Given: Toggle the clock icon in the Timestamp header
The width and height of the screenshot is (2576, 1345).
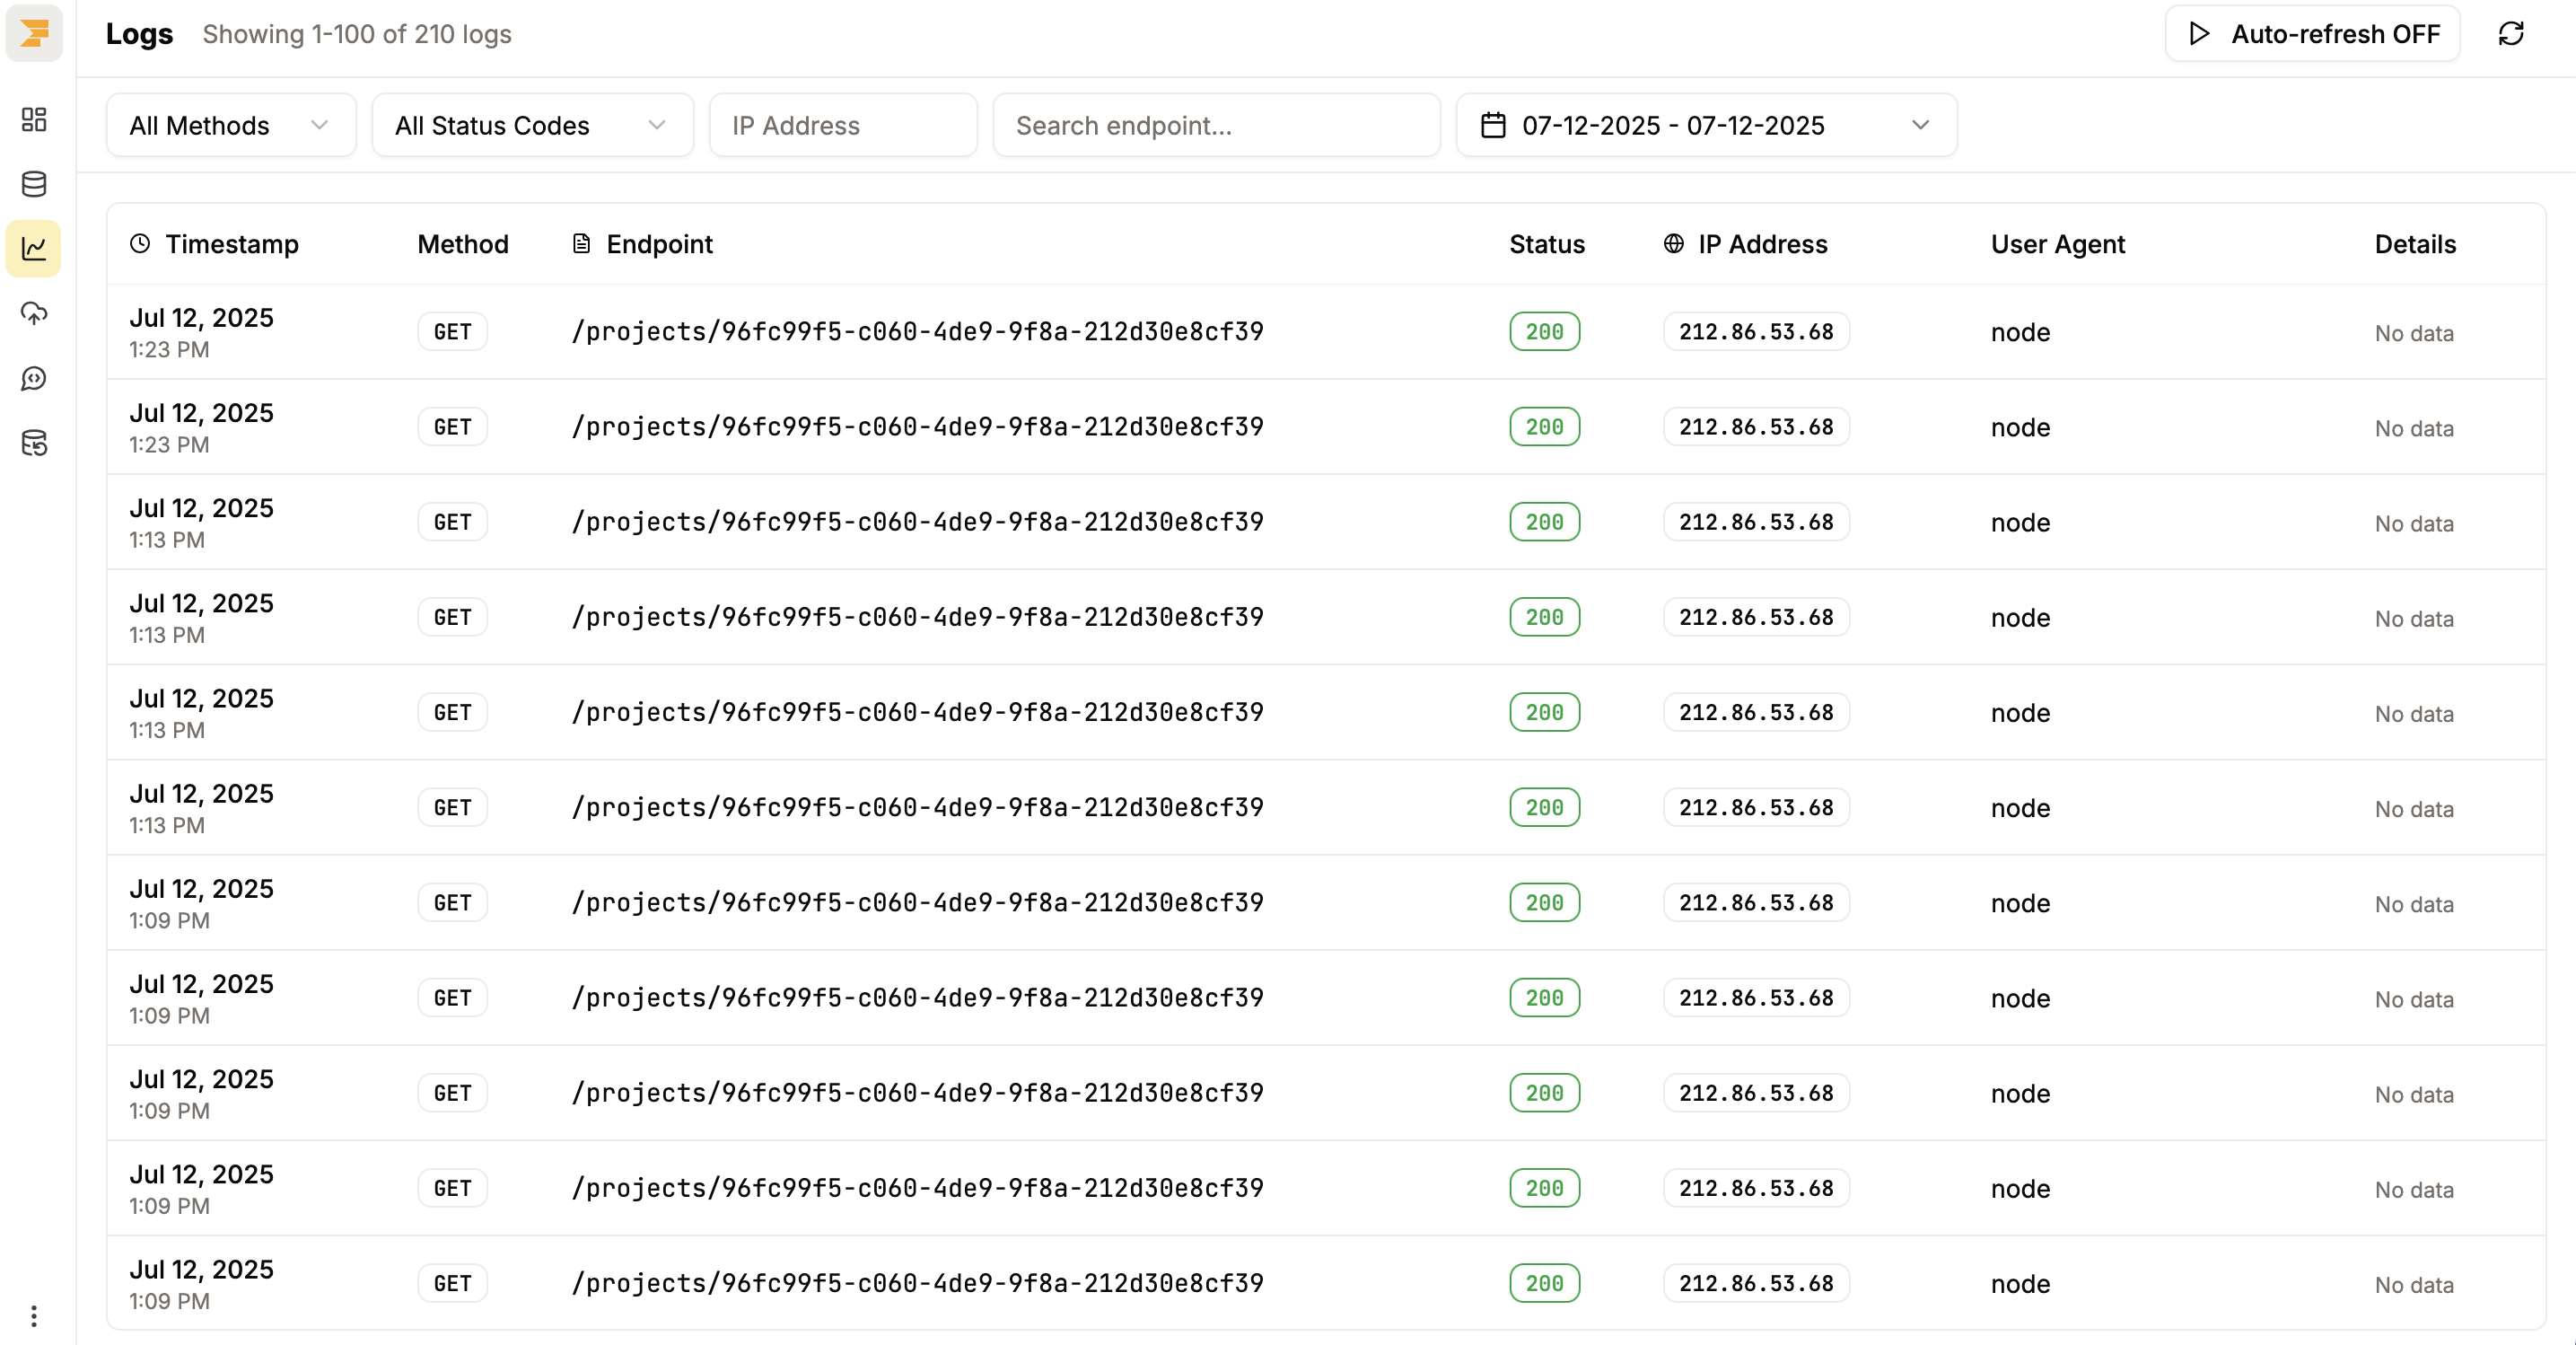Looking at the screenshot, I should click(140, 243).
